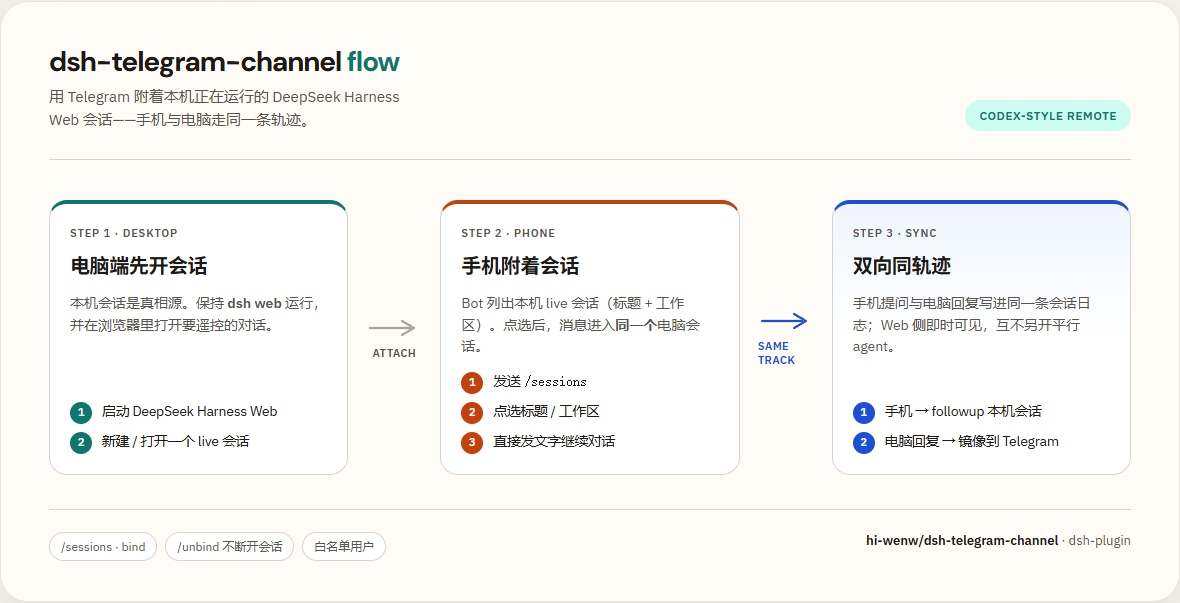Select the 白名单用户 pill
Screen dimensions: 1180x603
click(344, 547)
